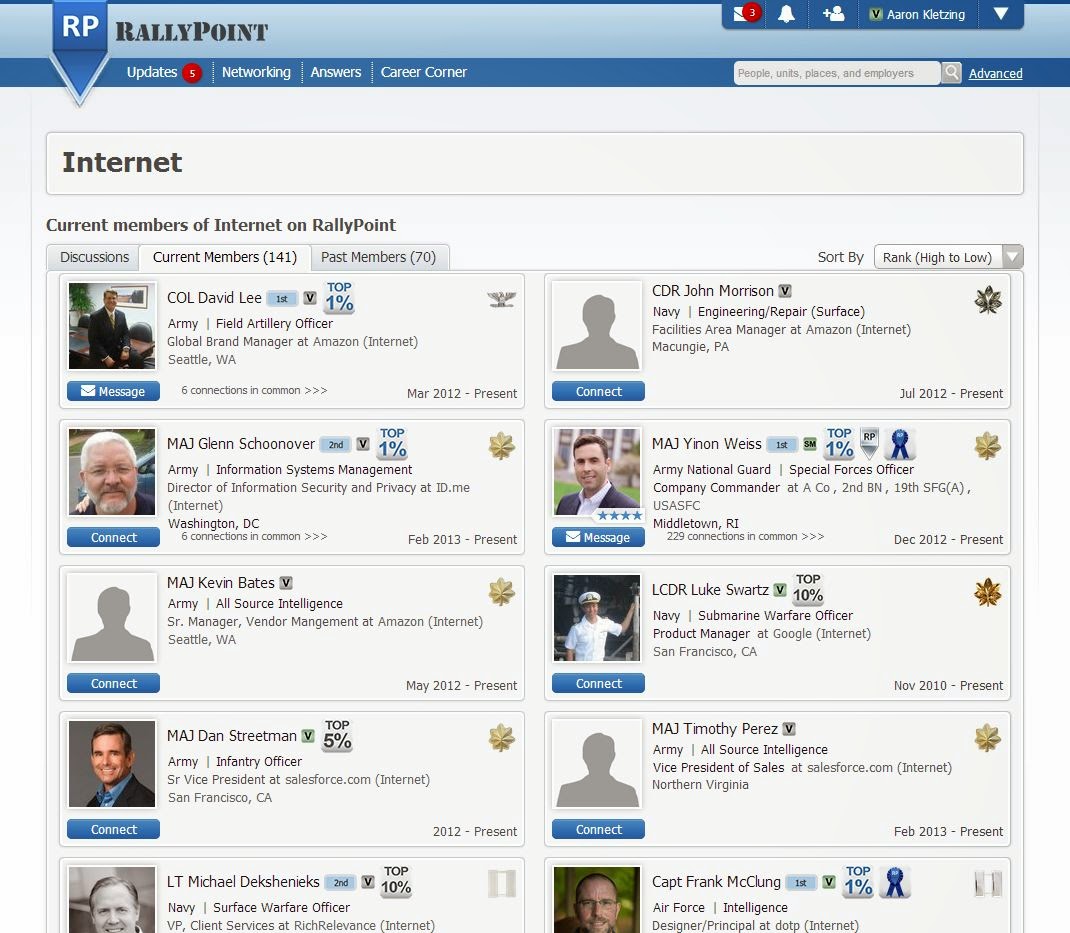Viewport: 1070px width, 933px height.
Task: Connect with MAJ Timothy Perez
Action: click(598, 829)
